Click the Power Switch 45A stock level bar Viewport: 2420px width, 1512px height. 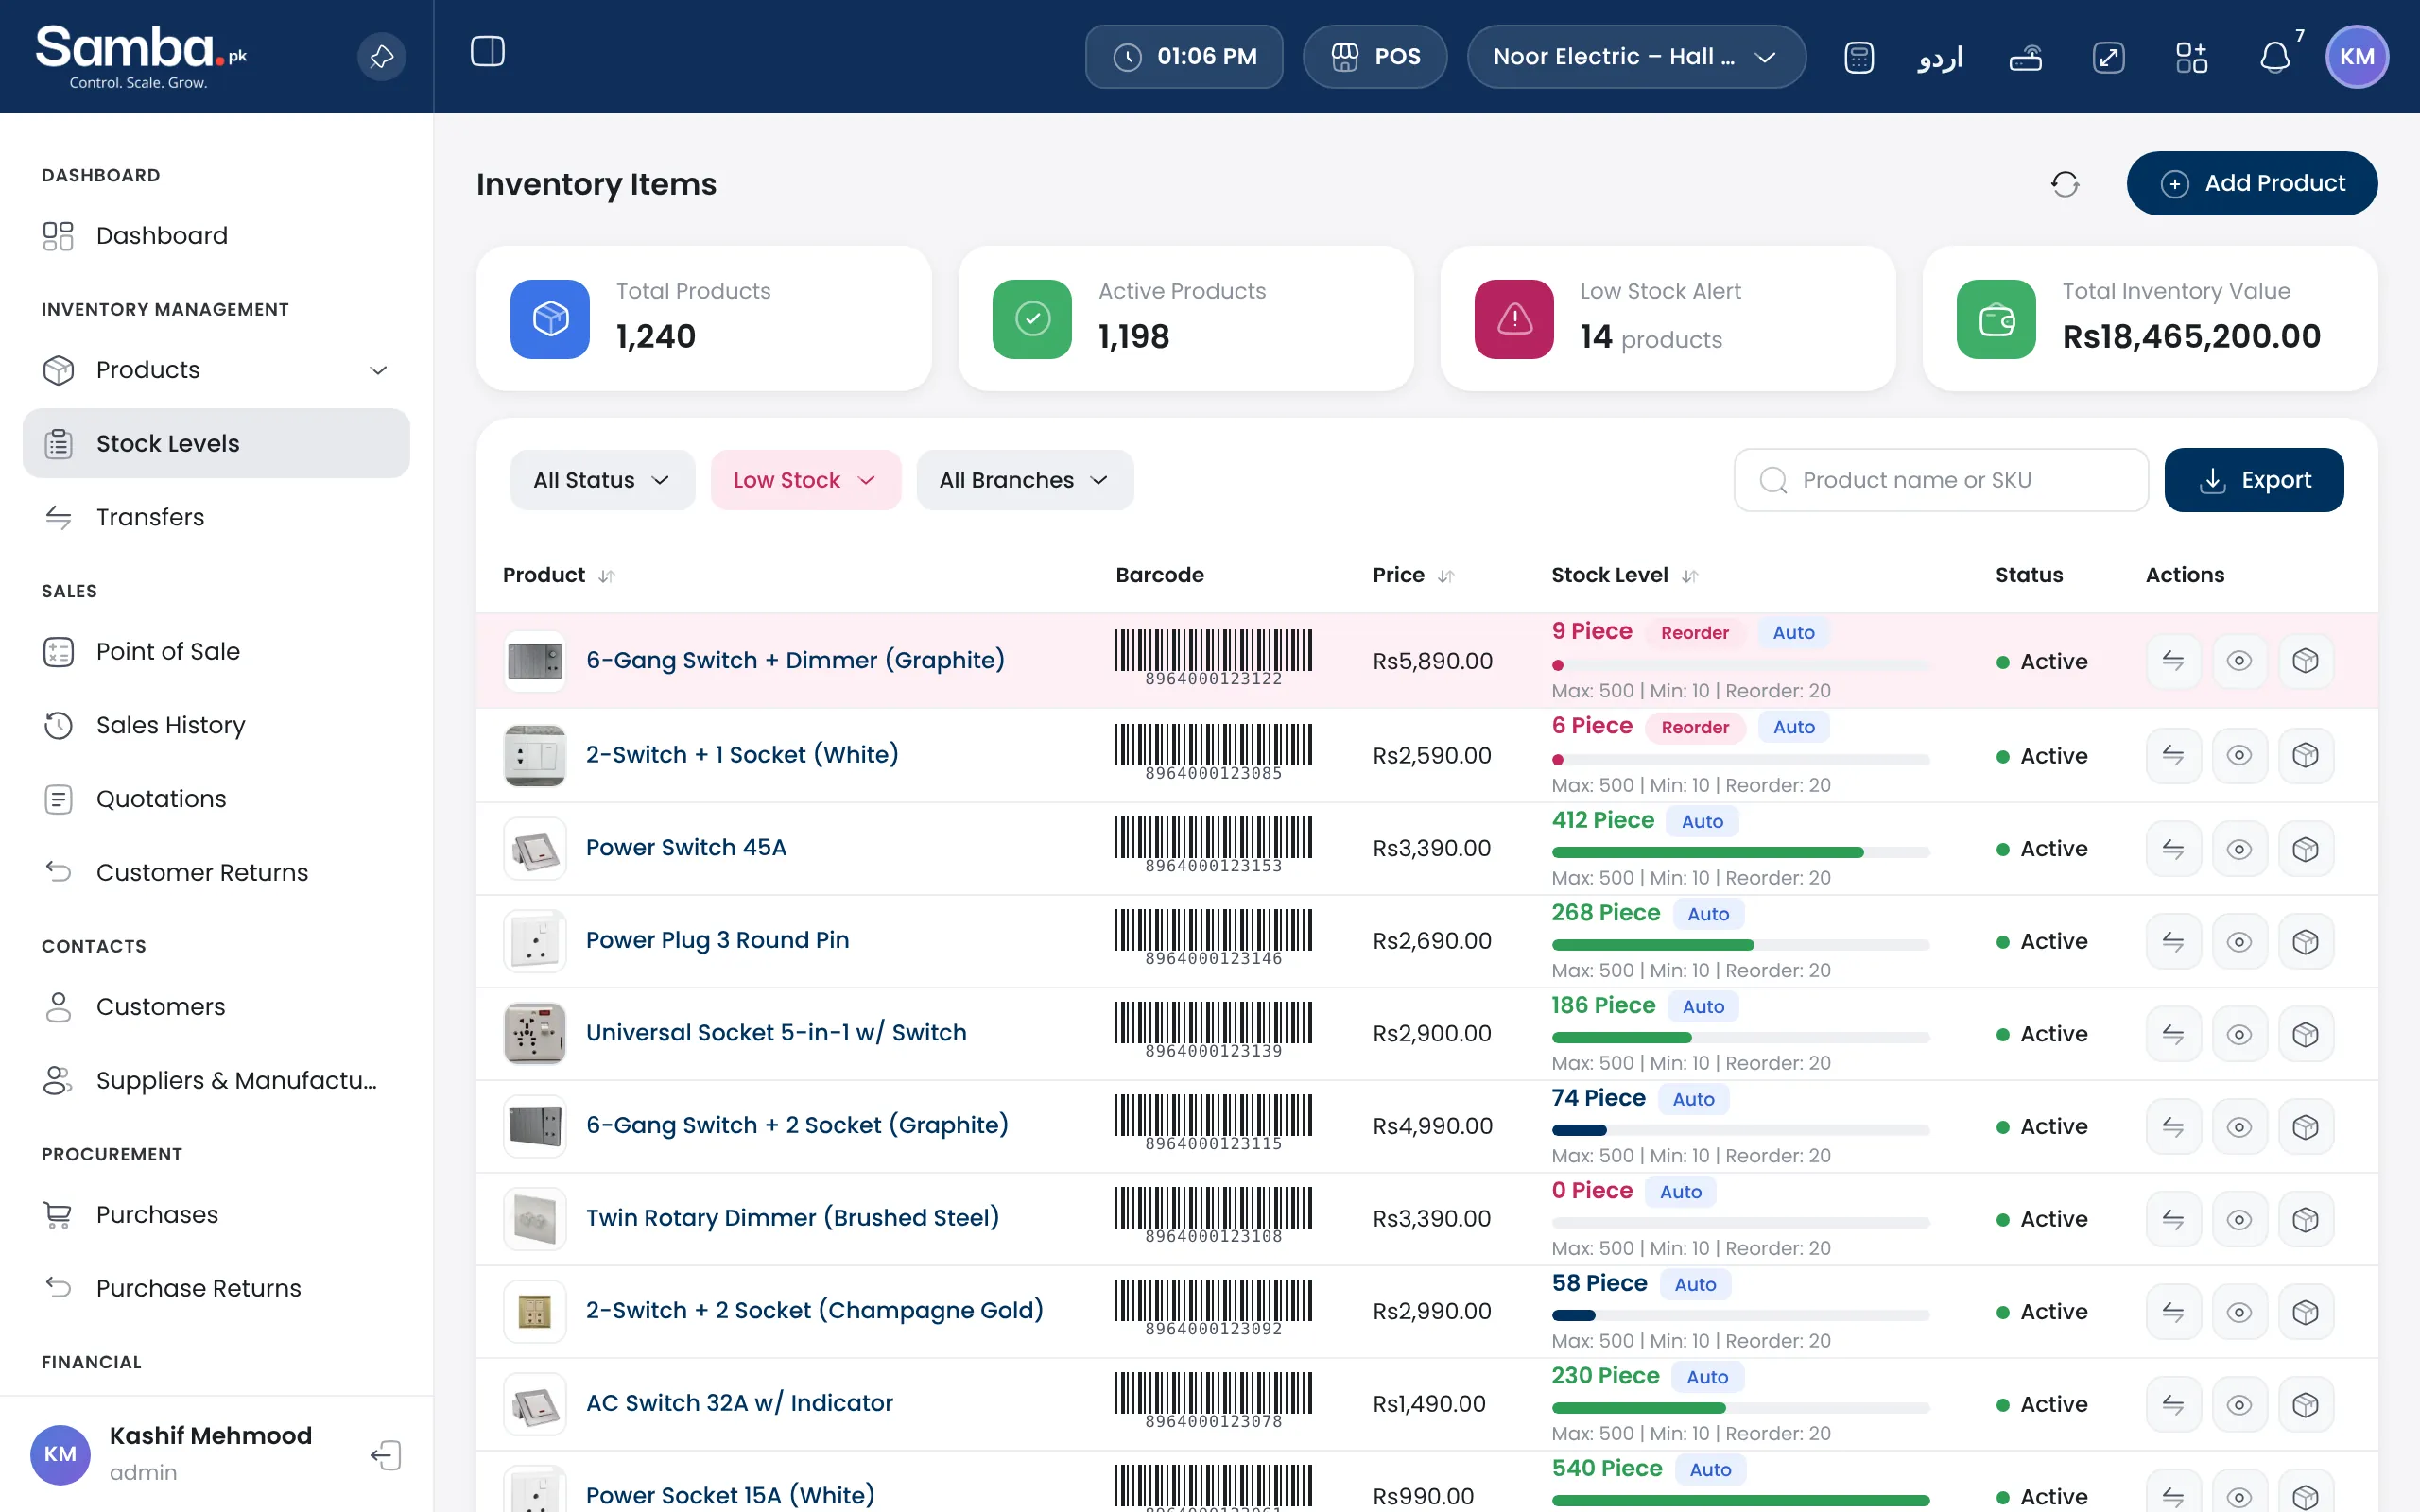(1740, 852)
